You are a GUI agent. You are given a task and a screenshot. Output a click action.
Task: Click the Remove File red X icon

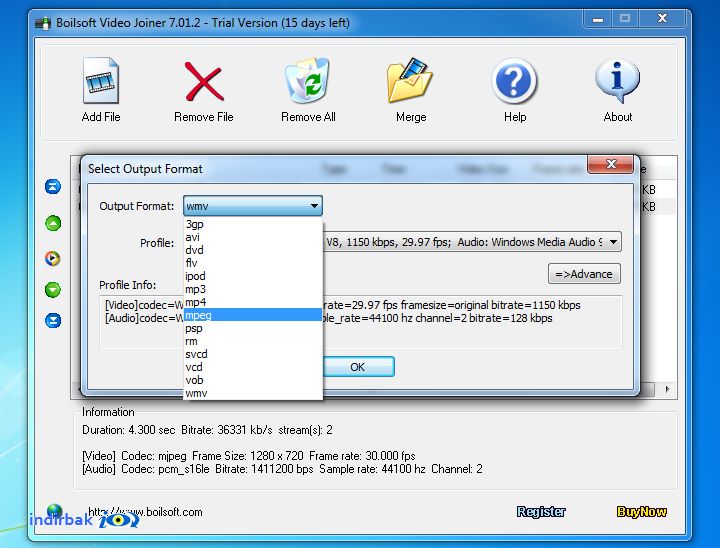coord(204,81)
